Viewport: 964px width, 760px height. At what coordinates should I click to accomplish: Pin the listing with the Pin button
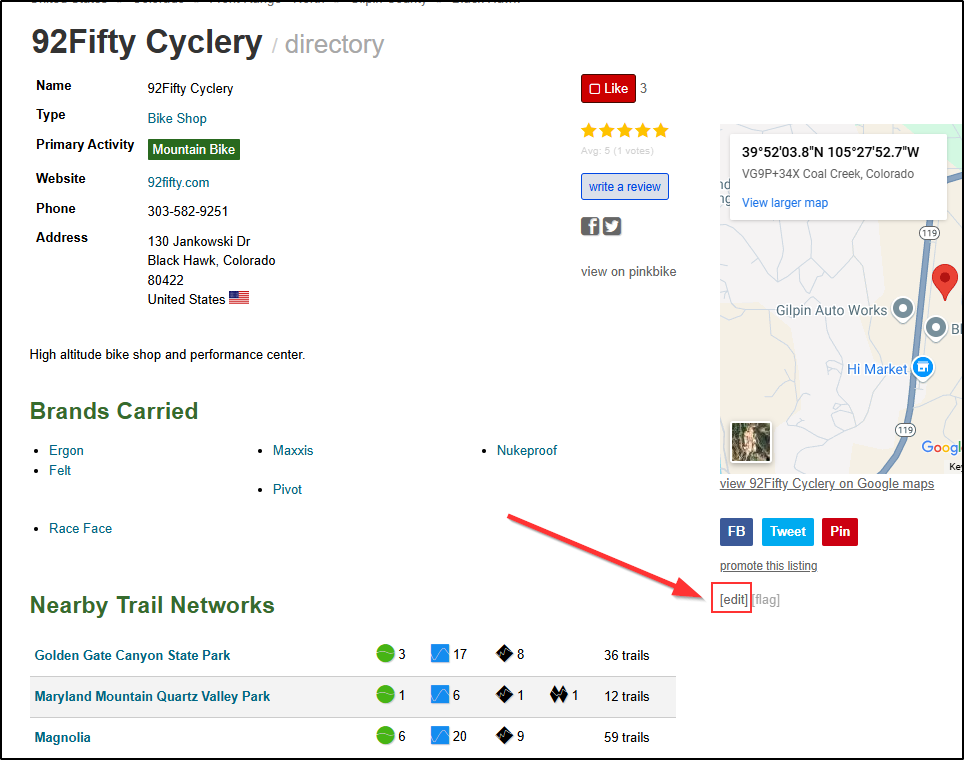point(840,532)
